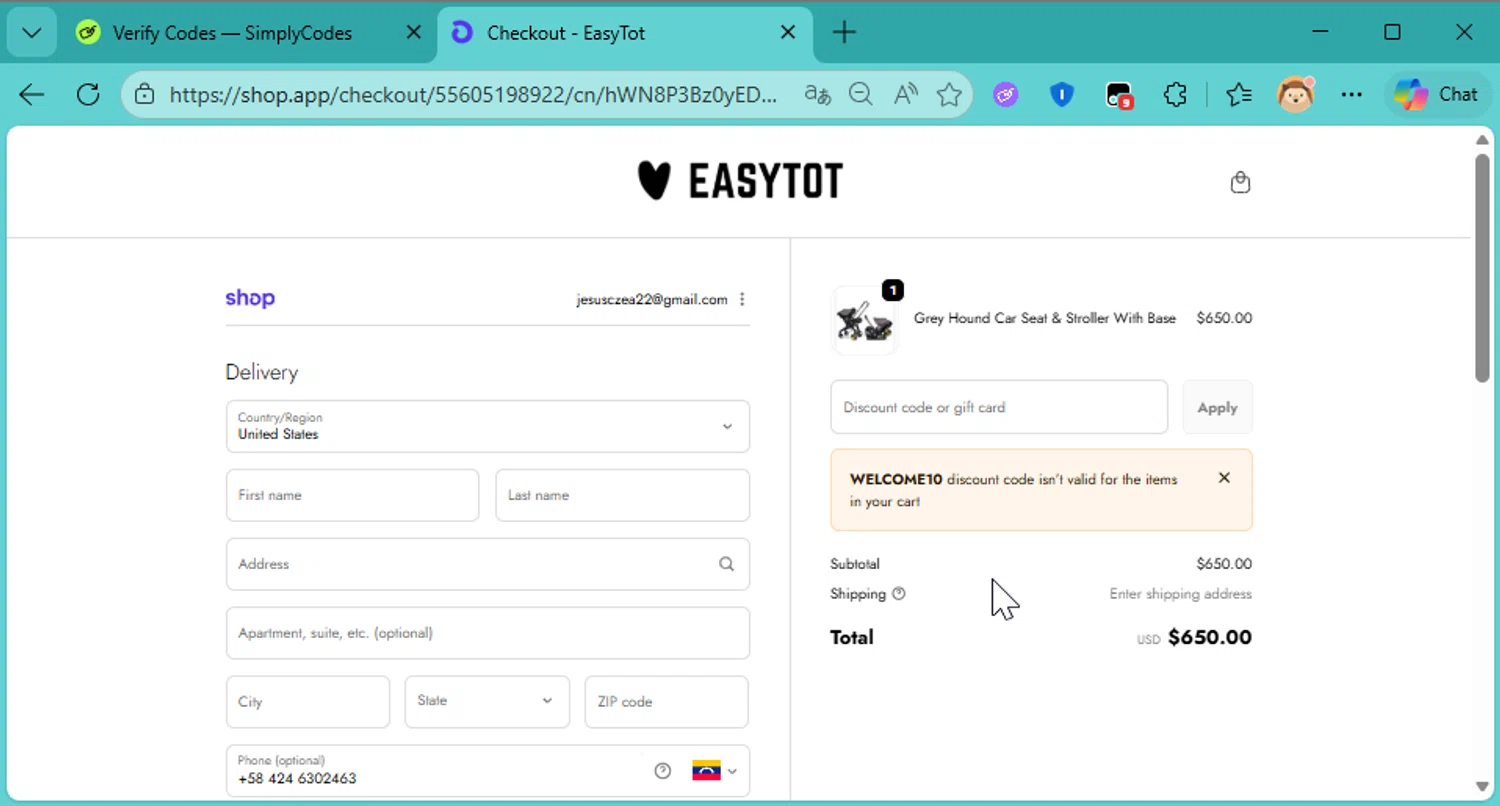Image resolution: width=1500 pixels, height=806 pixels.
Task: Open Copilot Chat button
Action: [1437, 95]
